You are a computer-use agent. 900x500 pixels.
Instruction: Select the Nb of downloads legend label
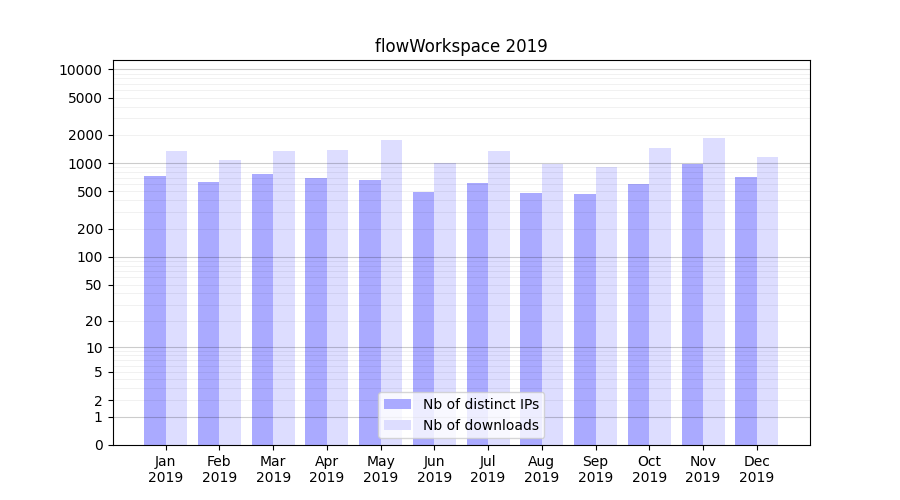480,425
